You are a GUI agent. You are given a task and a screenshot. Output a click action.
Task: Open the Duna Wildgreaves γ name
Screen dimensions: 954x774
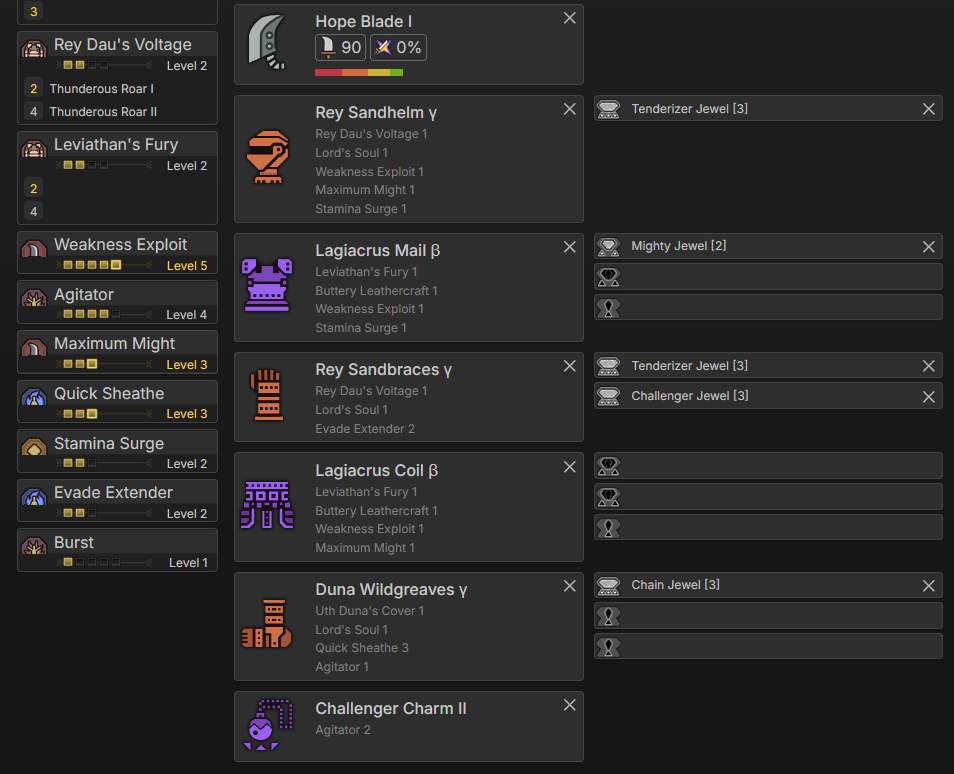pos(391,590)
